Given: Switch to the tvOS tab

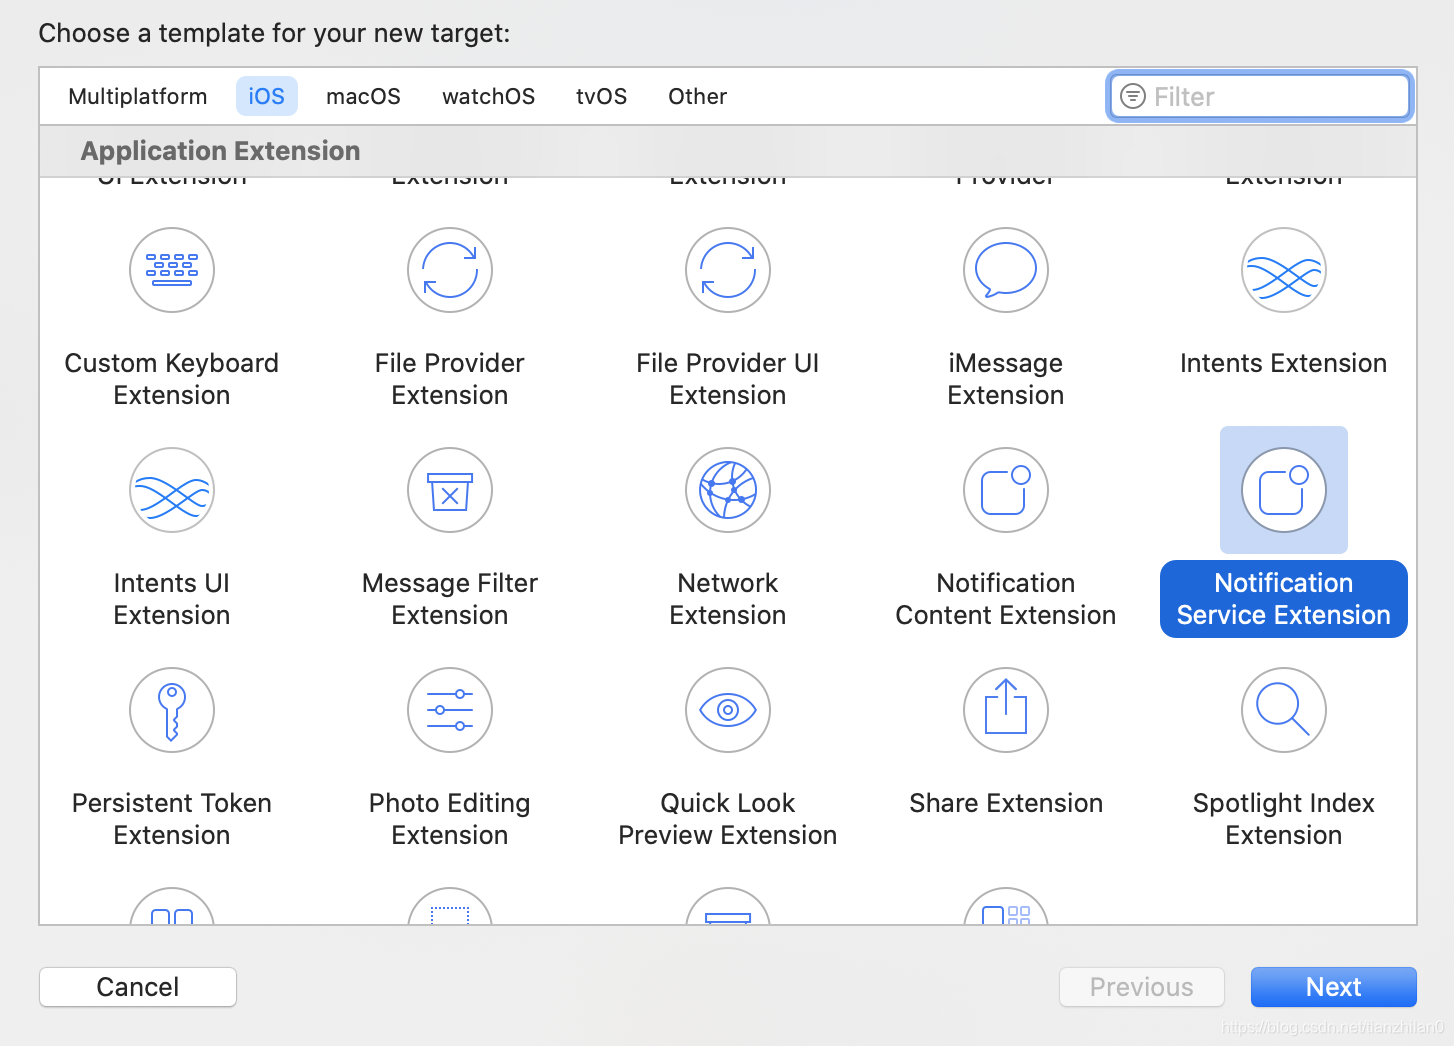Looking at the screenshot, I should point(601,96).
